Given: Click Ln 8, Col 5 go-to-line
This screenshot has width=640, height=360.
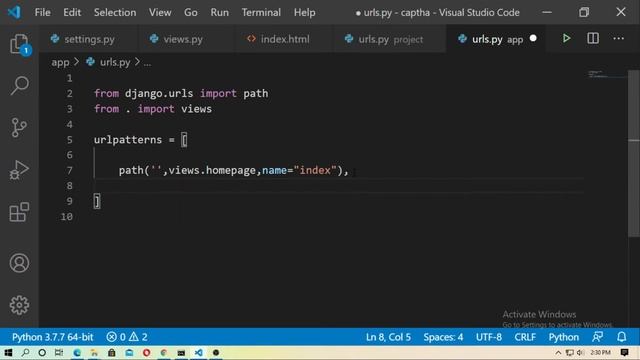Looking at the screenshot, I should pos(388,337).
